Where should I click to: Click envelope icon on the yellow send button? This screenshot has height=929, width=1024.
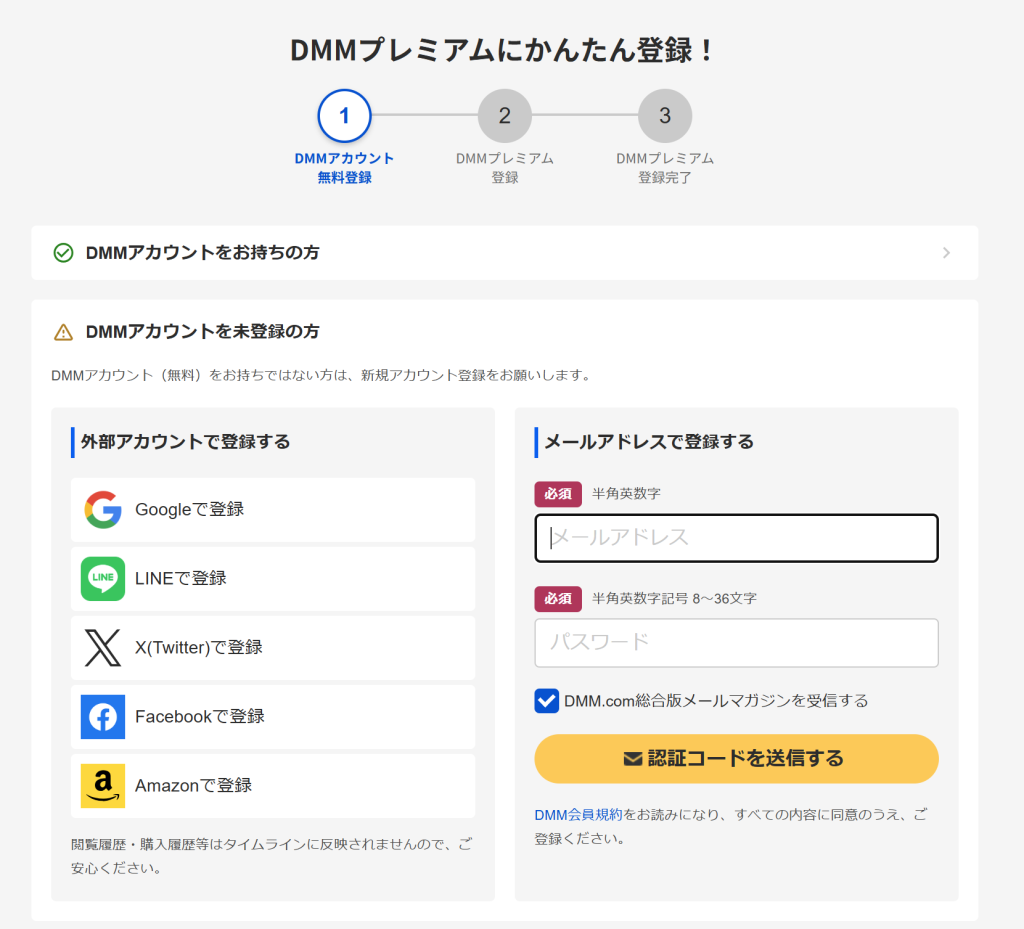[632, 759]
